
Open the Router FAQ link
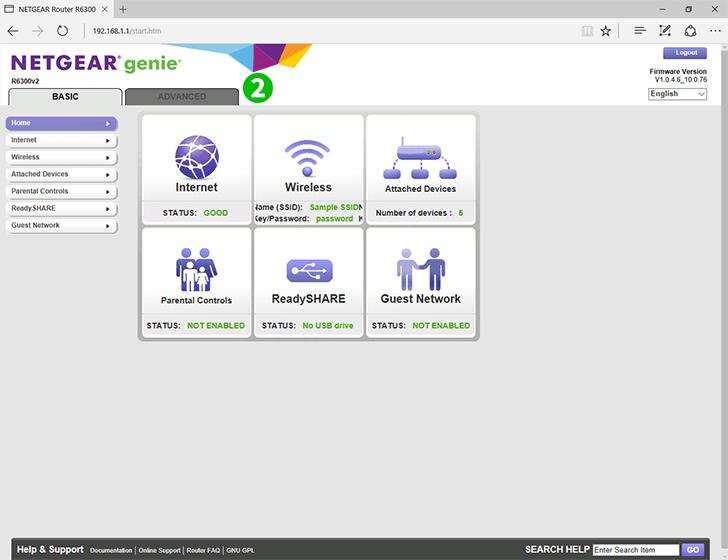pyautogui.click(x=203, y=550)
